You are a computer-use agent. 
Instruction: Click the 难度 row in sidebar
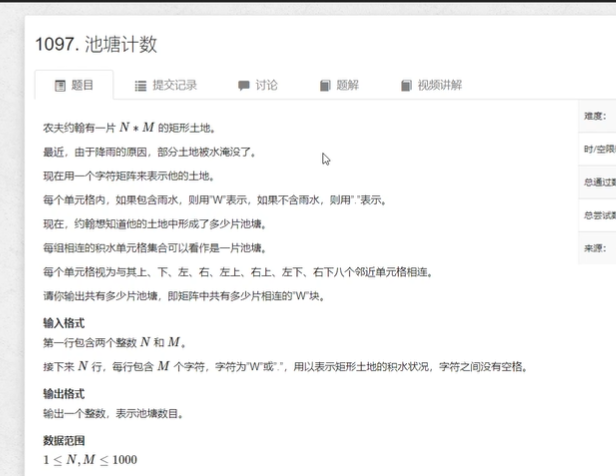597,116
